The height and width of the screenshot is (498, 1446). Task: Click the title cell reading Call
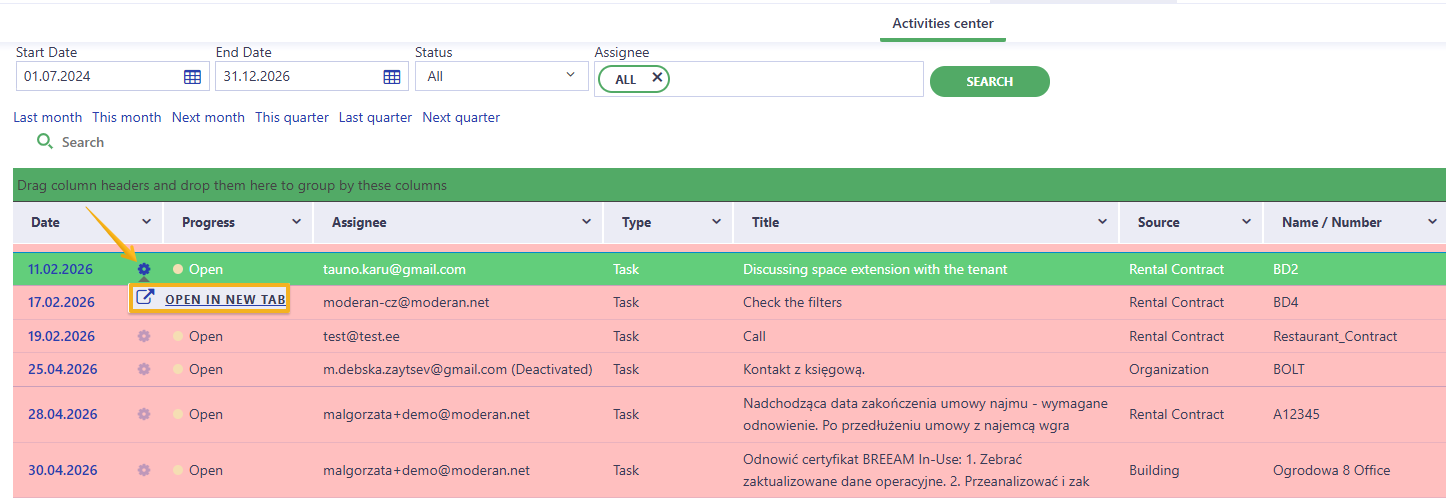(754, 336)
